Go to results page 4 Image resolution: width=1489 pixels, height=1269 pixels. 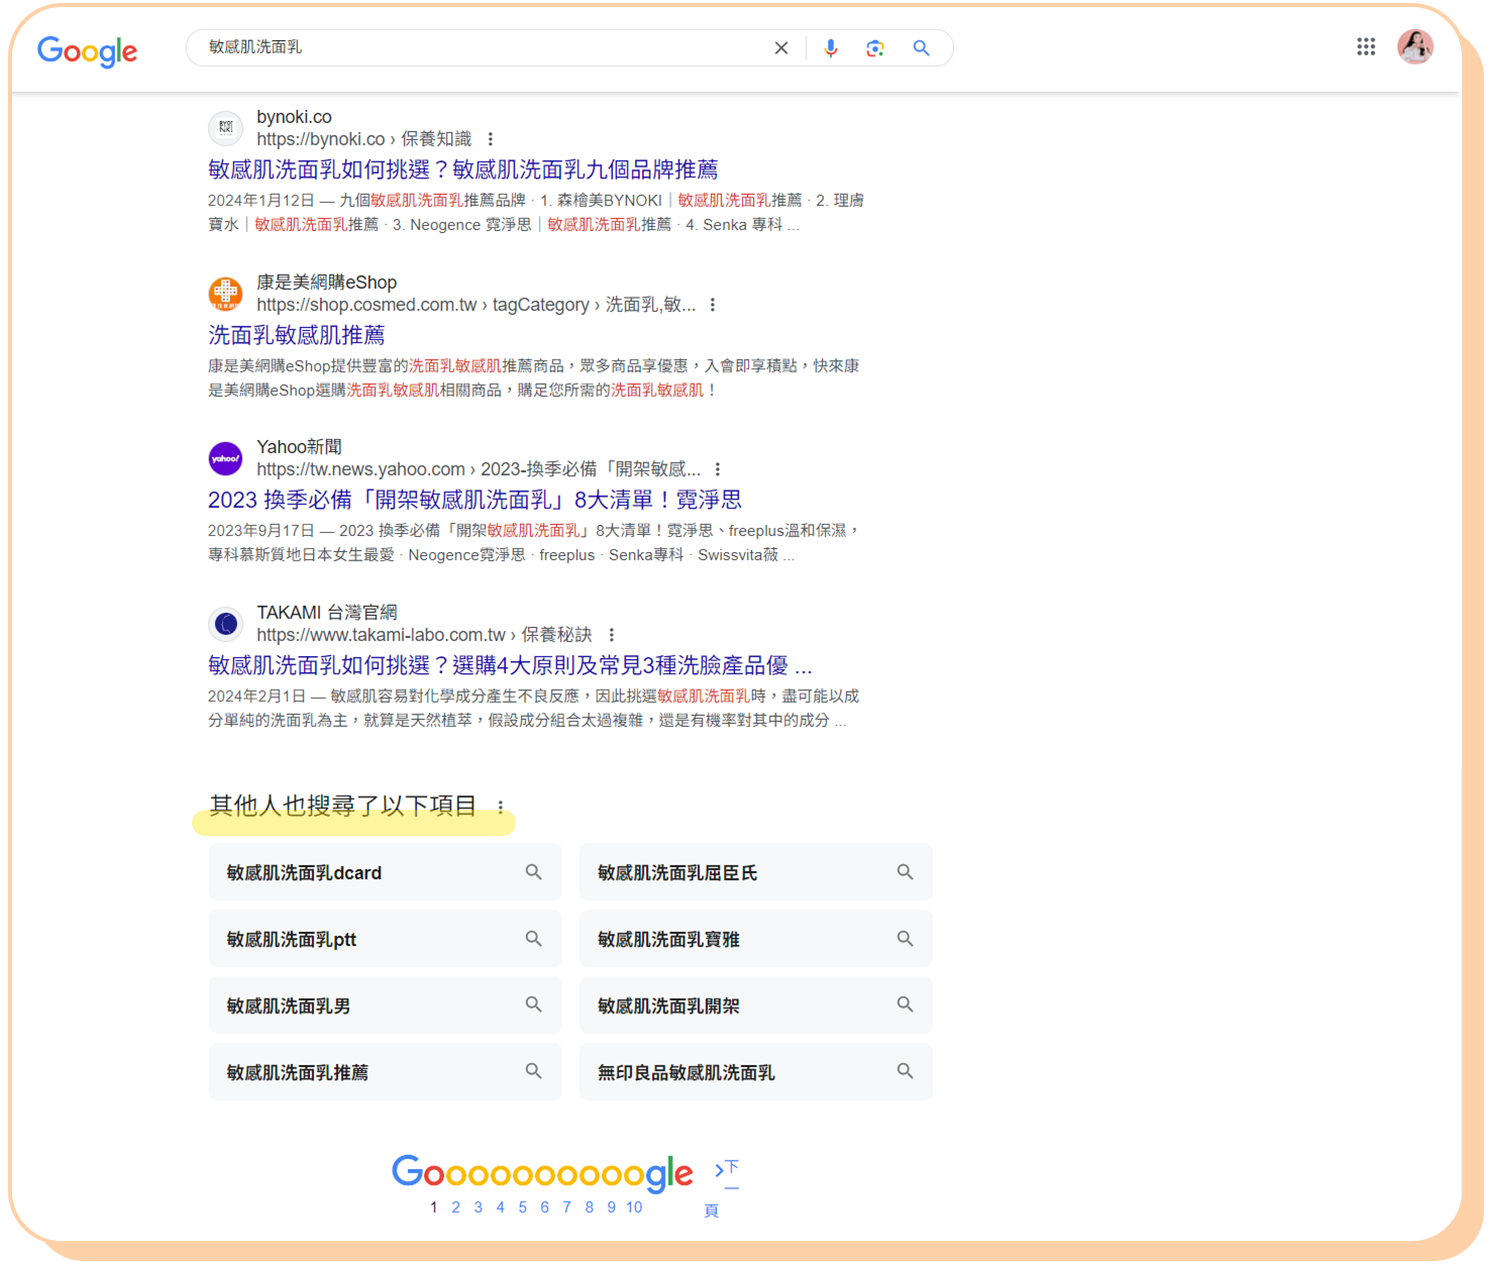click(500, 1207)
